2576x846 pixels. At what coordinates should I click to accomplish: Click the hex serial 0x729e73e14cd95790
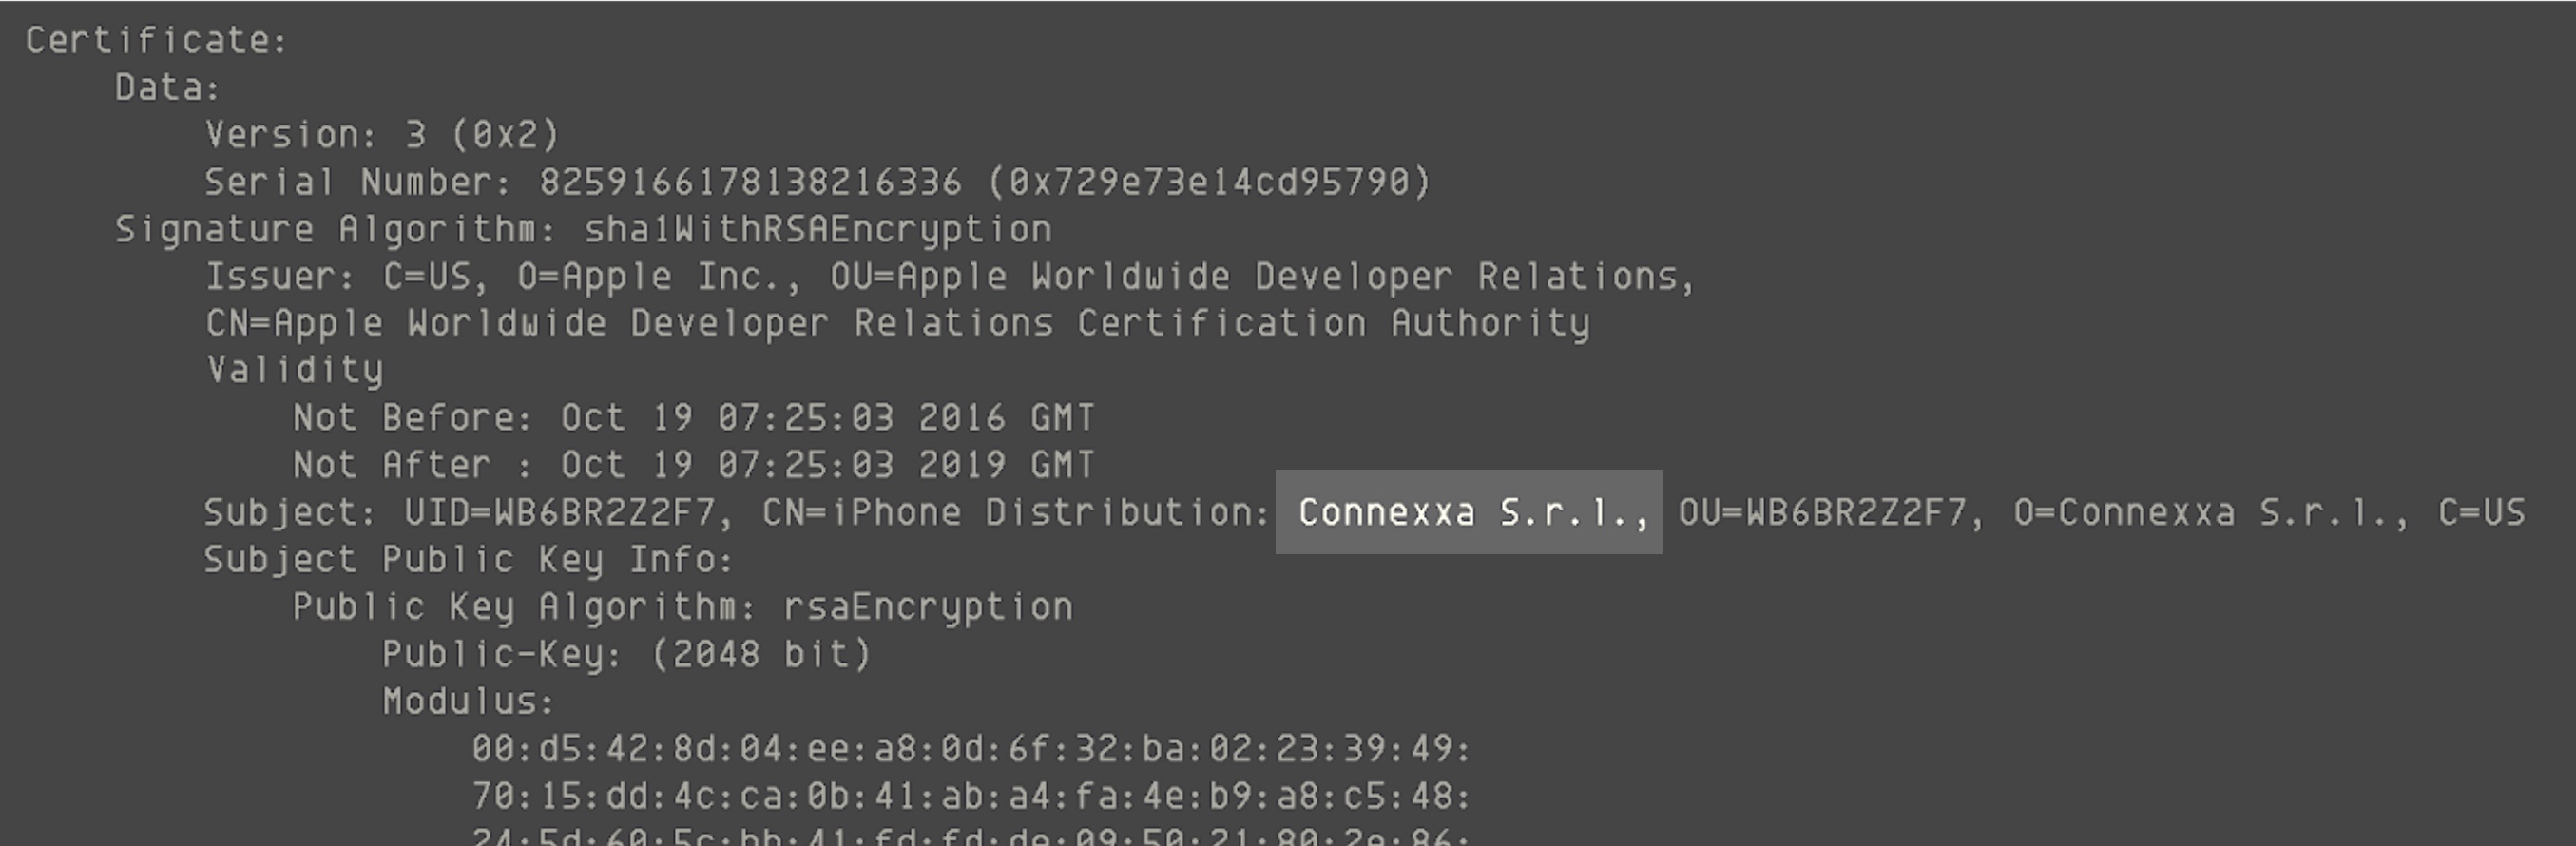point(1210,182)
